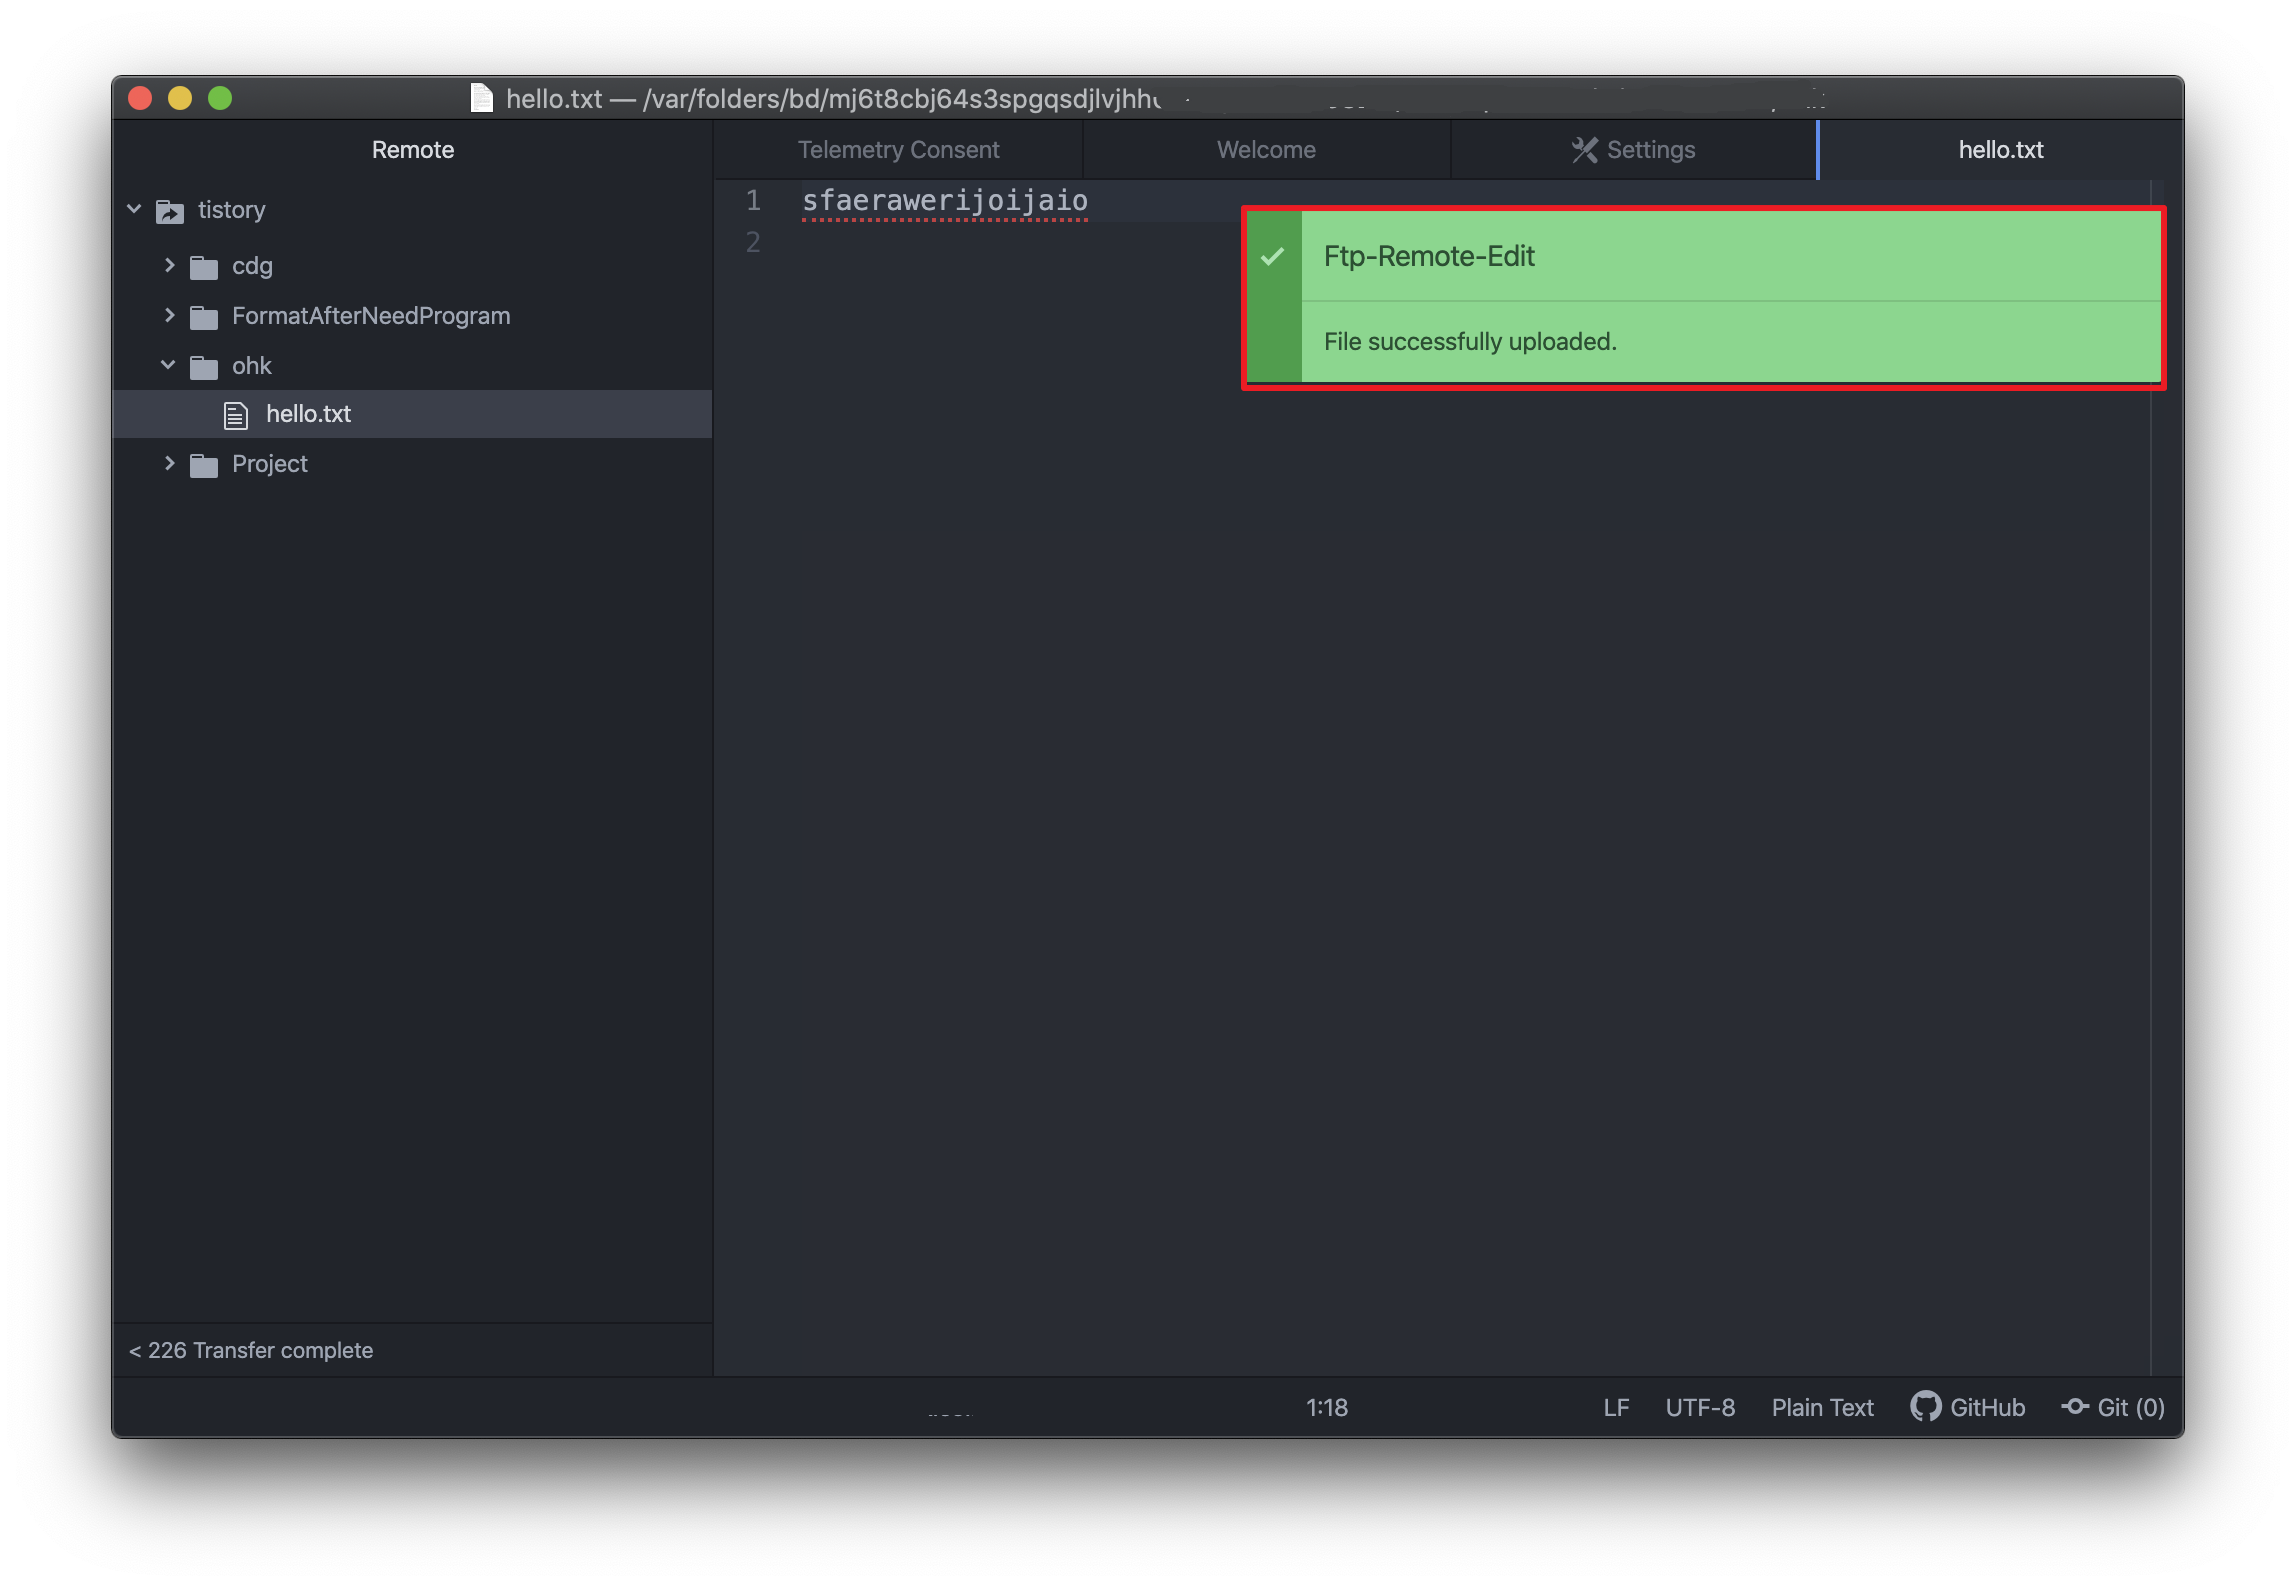Click the GitHub octocat icon in status bar

coord(1924,1407)
